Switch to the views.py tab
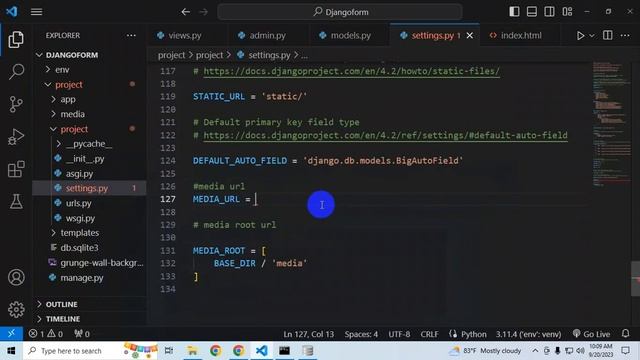The height and width of the screenshot is (360, 640). click(x=185, y=36)
